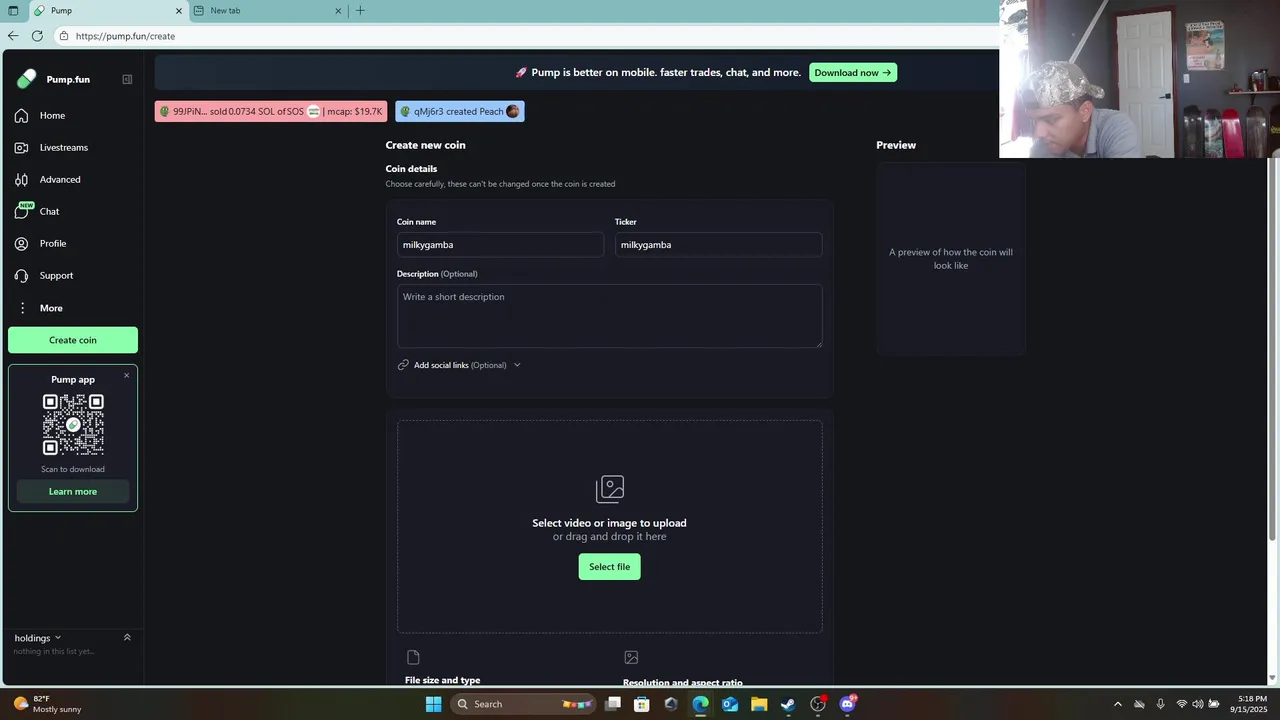The height and width of the screenshot is (720, 1280).
Task: Click the Preview card area
Action: pyautogui.click(x=951, y=259)
